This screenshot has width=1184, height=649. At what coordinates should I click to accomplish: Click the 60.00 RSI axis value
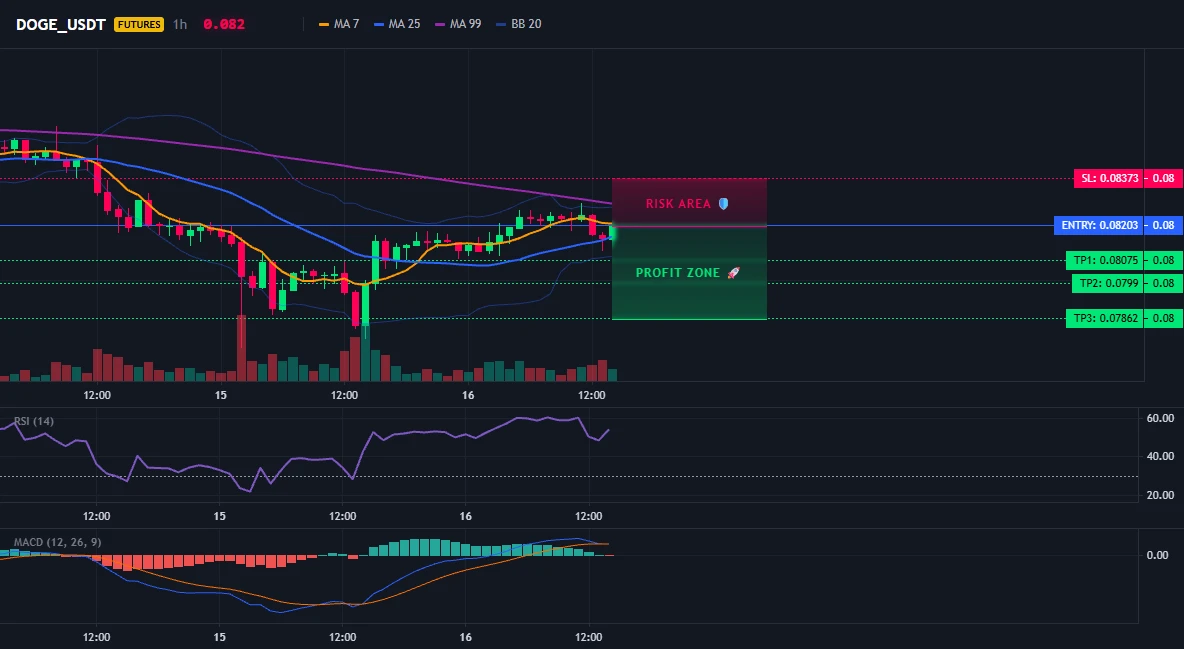pos(1160,418)
